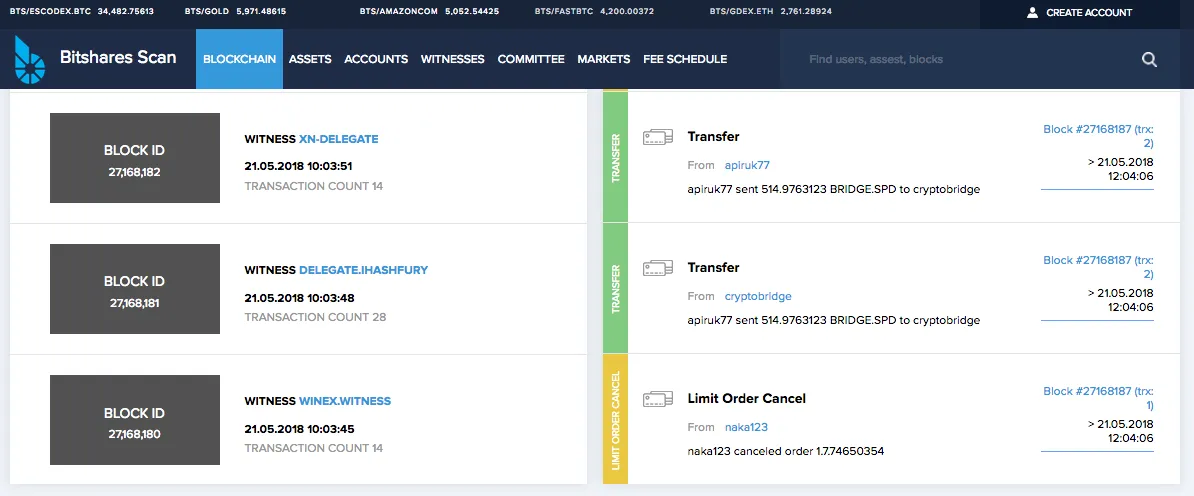Screen dimensions: 1194x496
Task: Click the Bitshares Scan title text
Action: (118, 57)
